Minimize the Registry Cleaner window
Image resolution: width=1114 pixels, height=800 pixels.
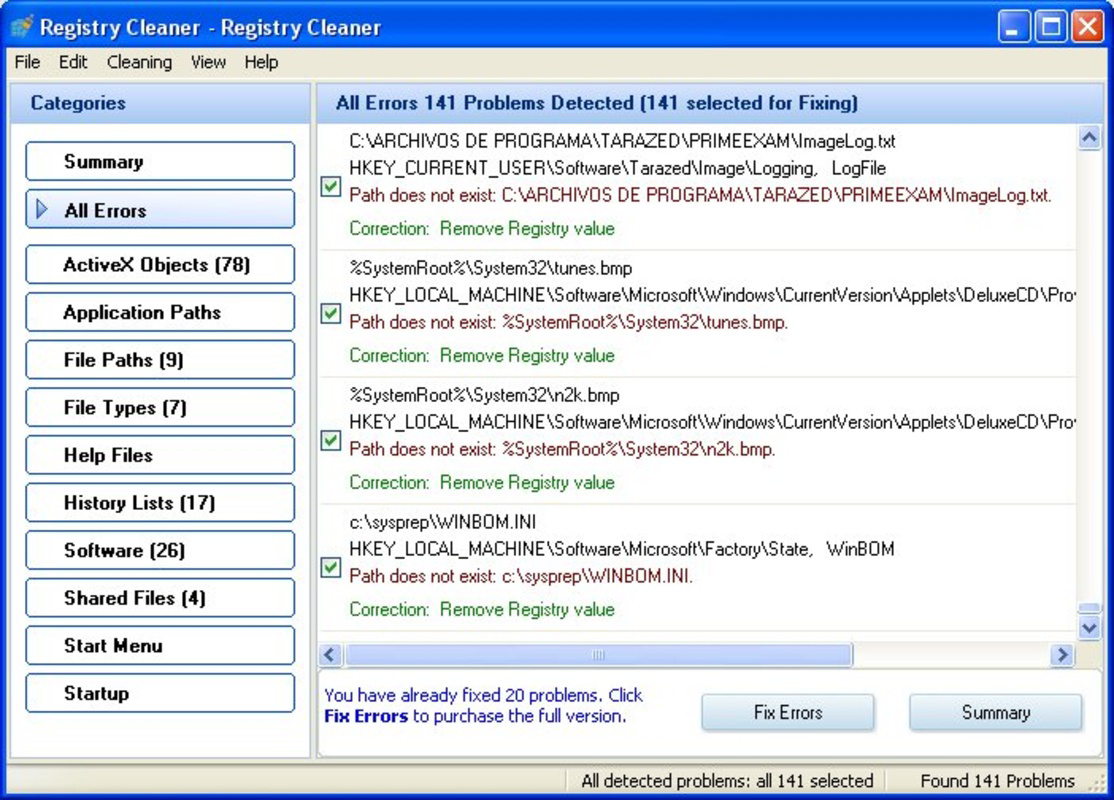[x=1013, y=27]
